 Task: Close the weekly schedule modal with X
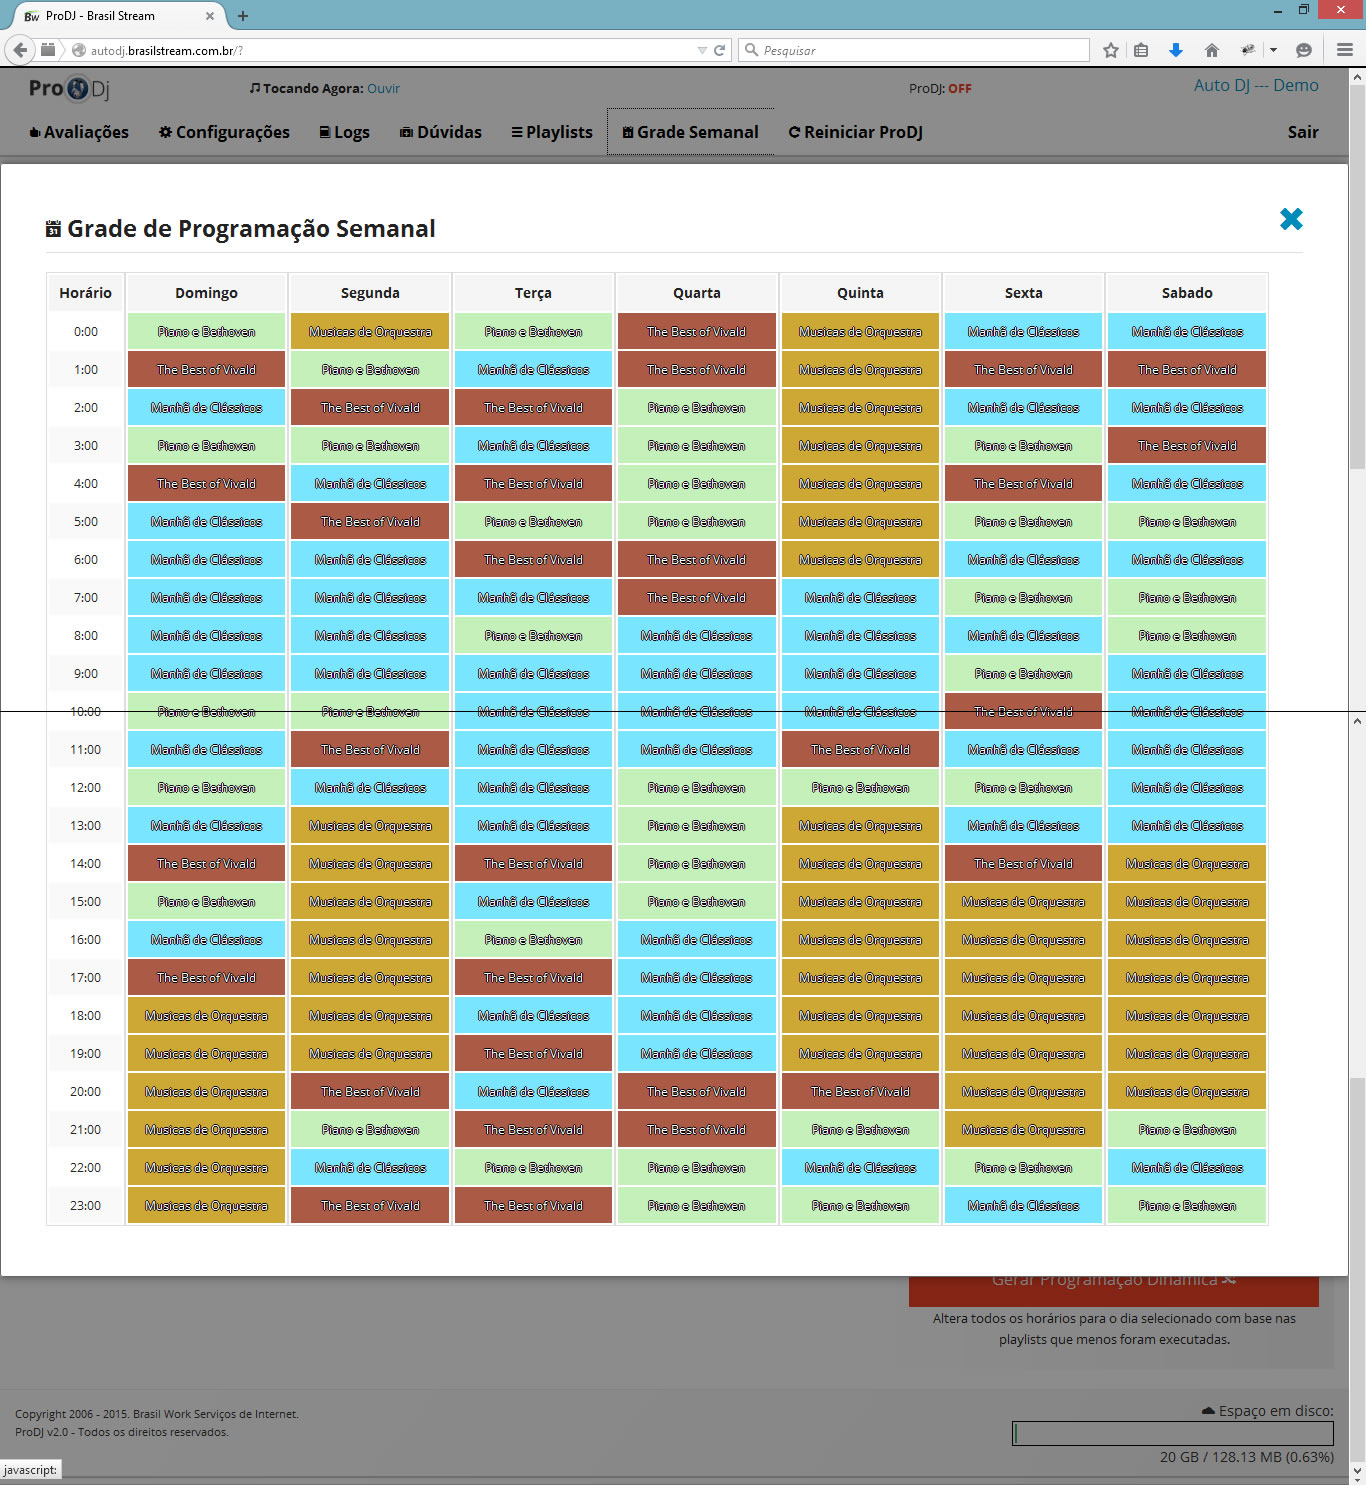pyautogui.click(x=1291, y=219)
